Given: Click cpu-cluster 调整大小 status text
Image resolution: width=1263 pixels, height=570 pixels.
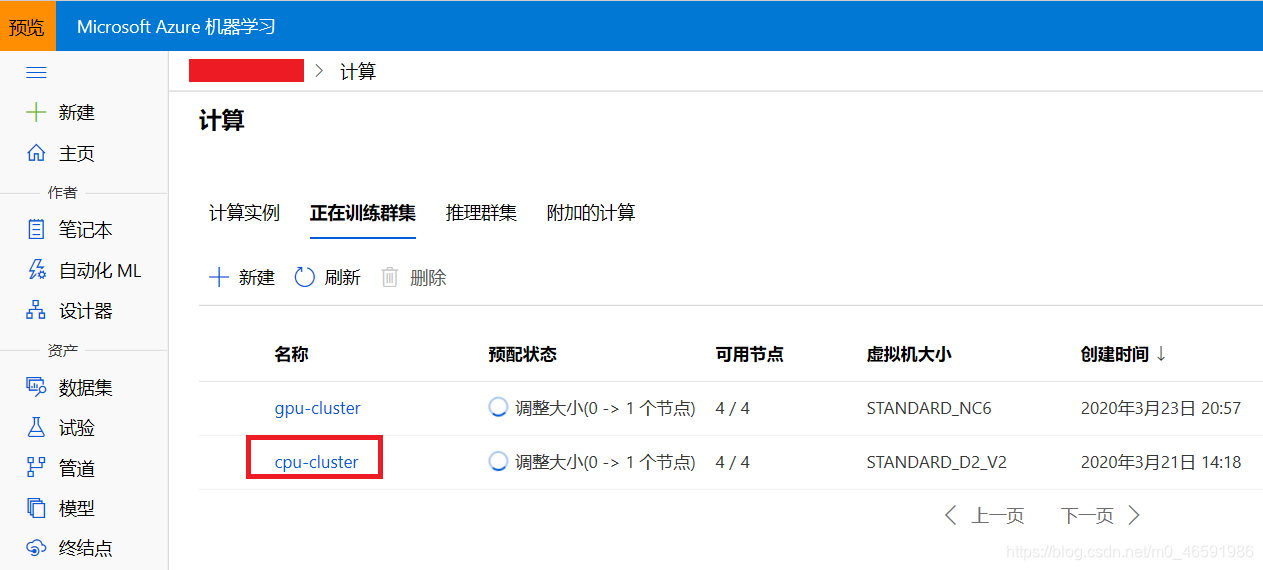Looking at the screenshot, I should (x=605, y=462).
